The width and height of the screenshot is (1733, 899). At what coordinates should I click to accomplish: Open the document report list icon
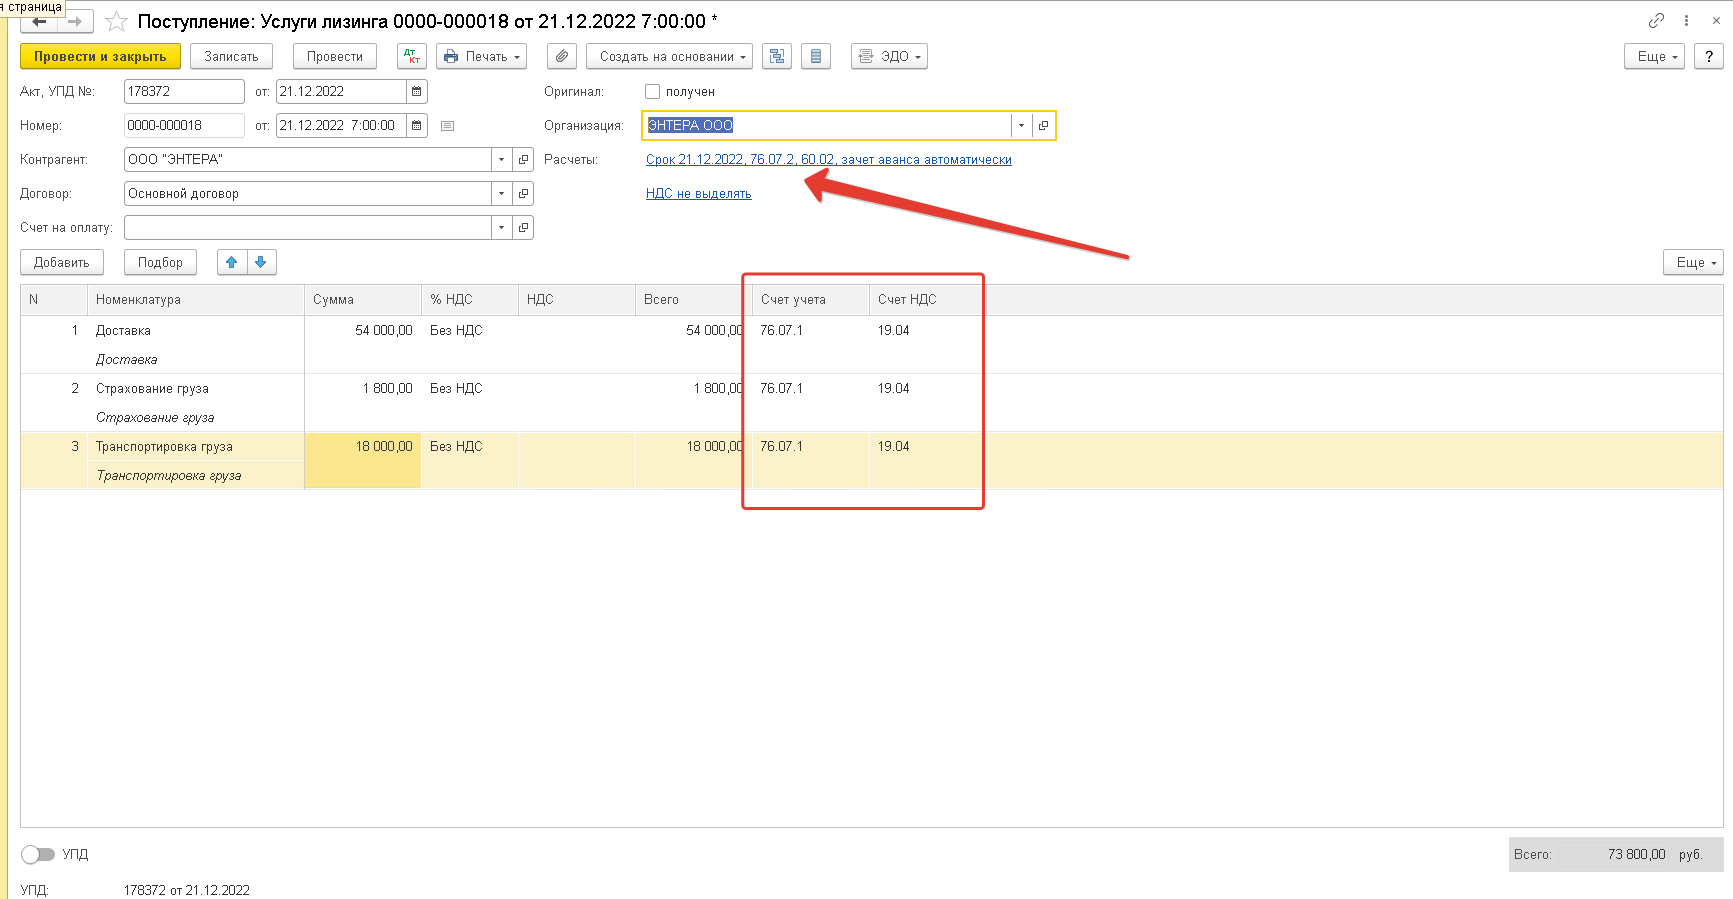point(816,57)
